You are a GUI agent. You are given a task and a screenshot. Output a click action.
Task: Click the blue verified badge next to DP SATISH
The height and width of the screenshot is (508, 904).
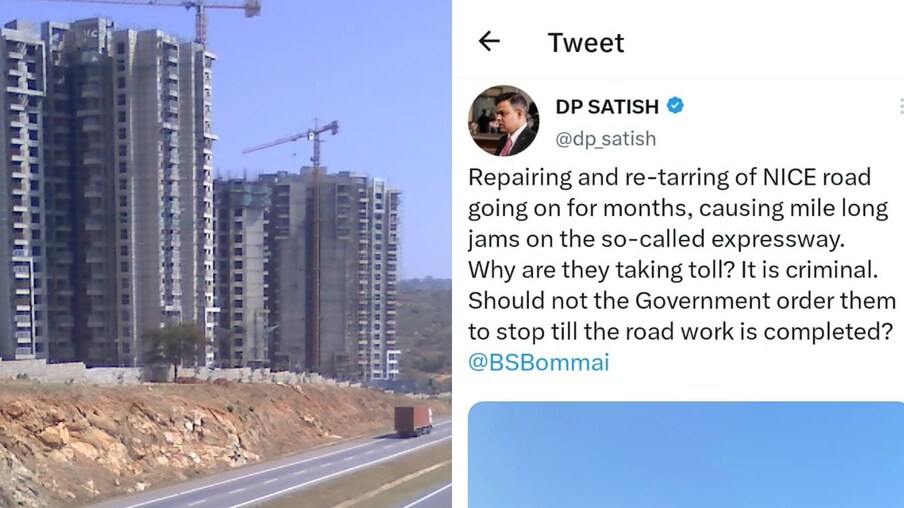(675, 106)
